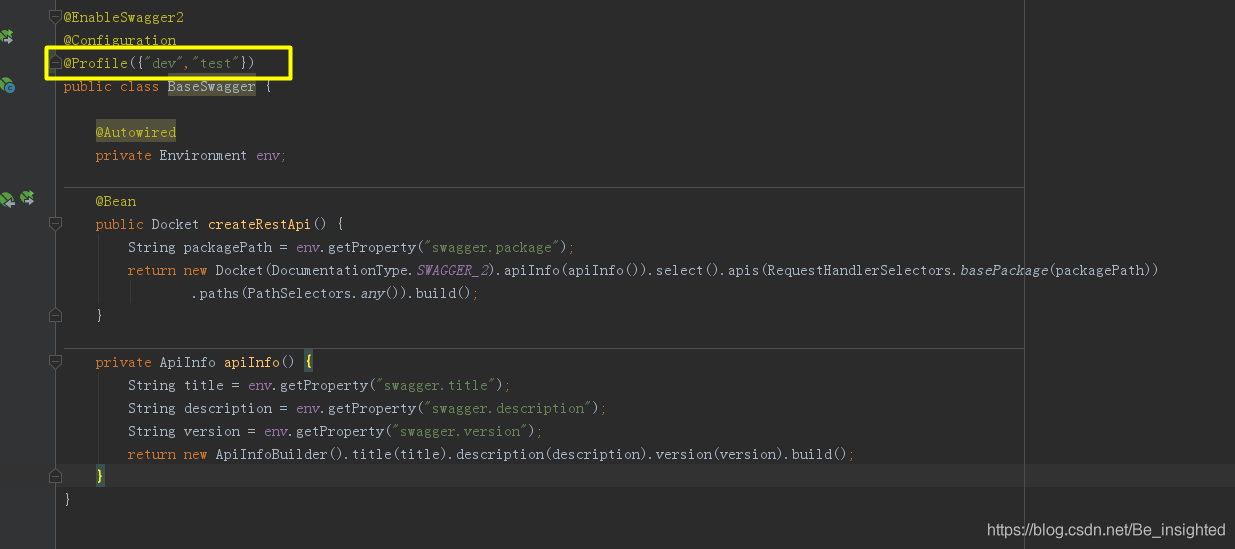Click the SWAGGER_2 constant
The height and width of the screenshot is (549, 1235).
pyautogui.click(x=457, y=270)
